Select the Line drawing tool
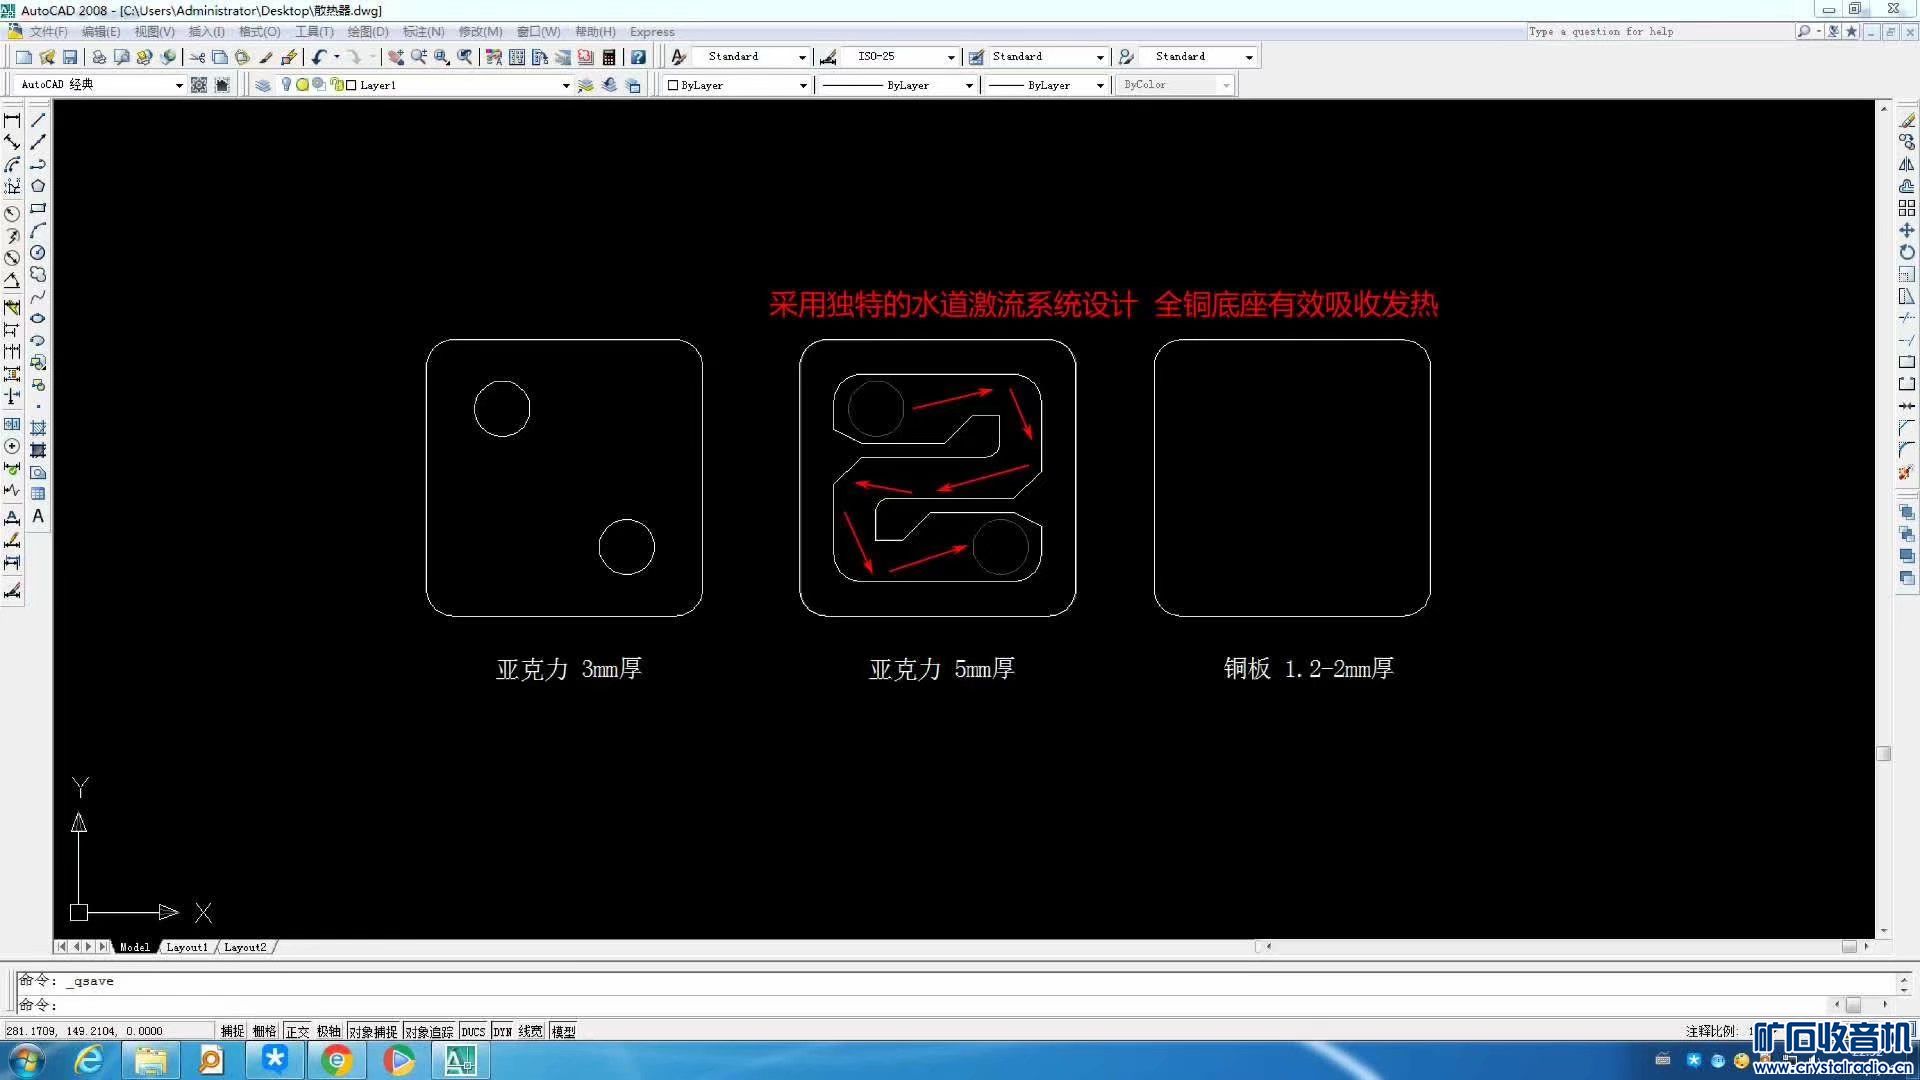The height and width of the screenshot is (1080, 1920). coord(38,120)
